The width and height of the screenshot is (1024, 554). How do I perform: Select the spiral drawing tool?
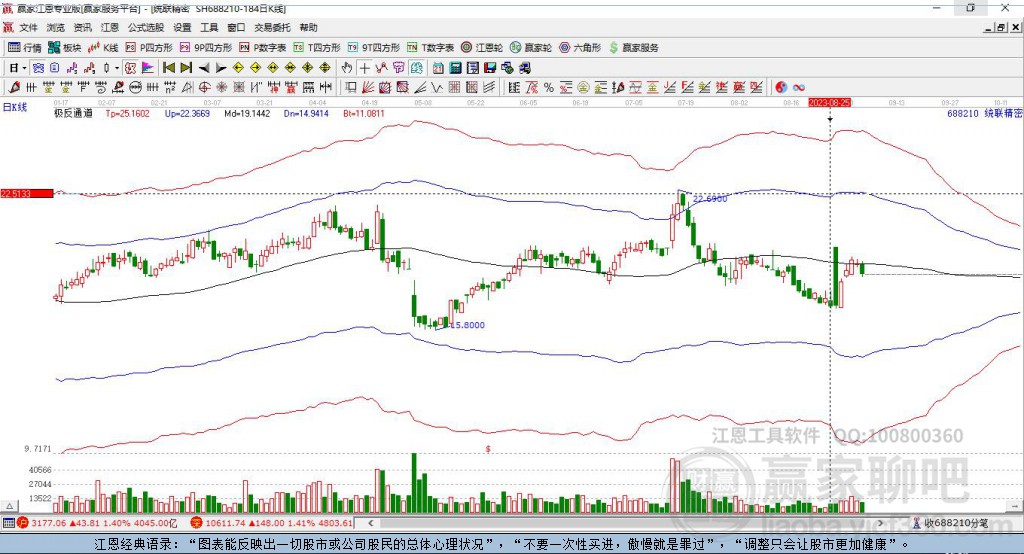pyautogui.click(x=101, y=87)
